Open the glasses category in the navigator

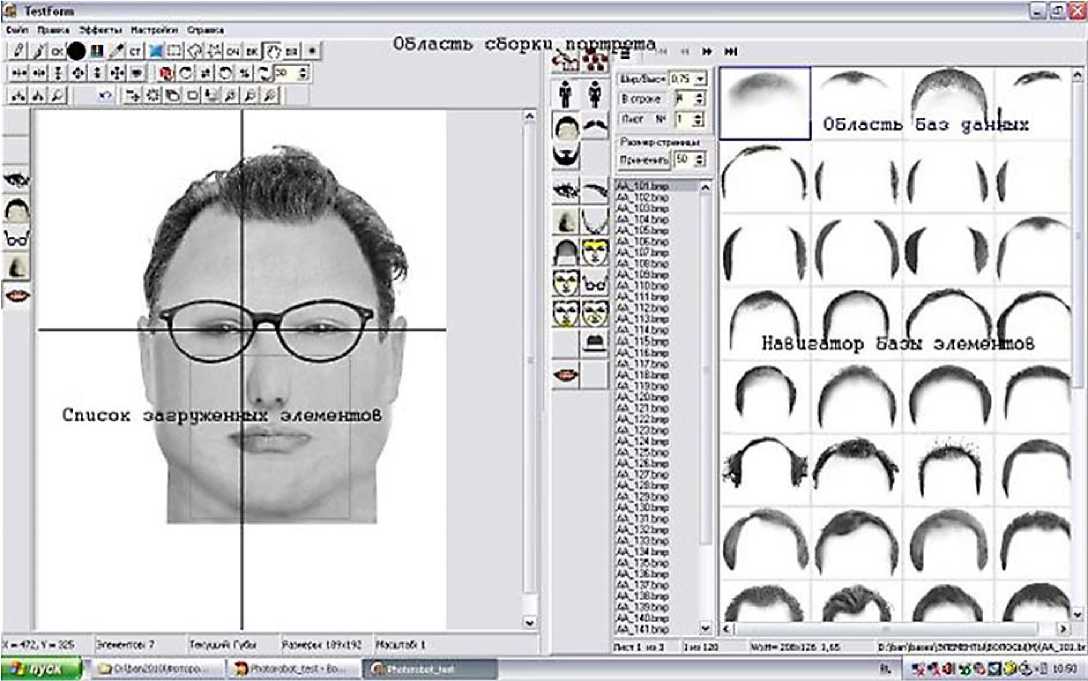click(x=596, y=283)
